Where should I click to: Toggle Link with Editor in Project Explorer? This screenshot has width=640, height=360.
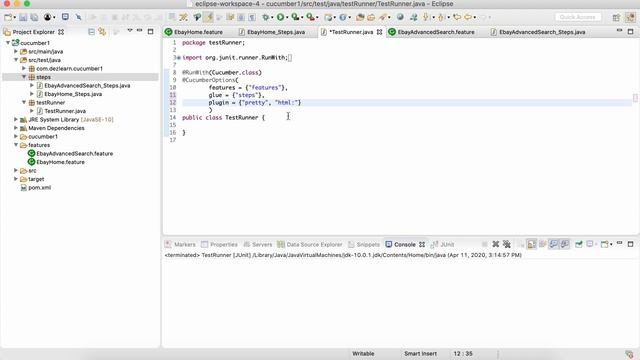point(102,31)
